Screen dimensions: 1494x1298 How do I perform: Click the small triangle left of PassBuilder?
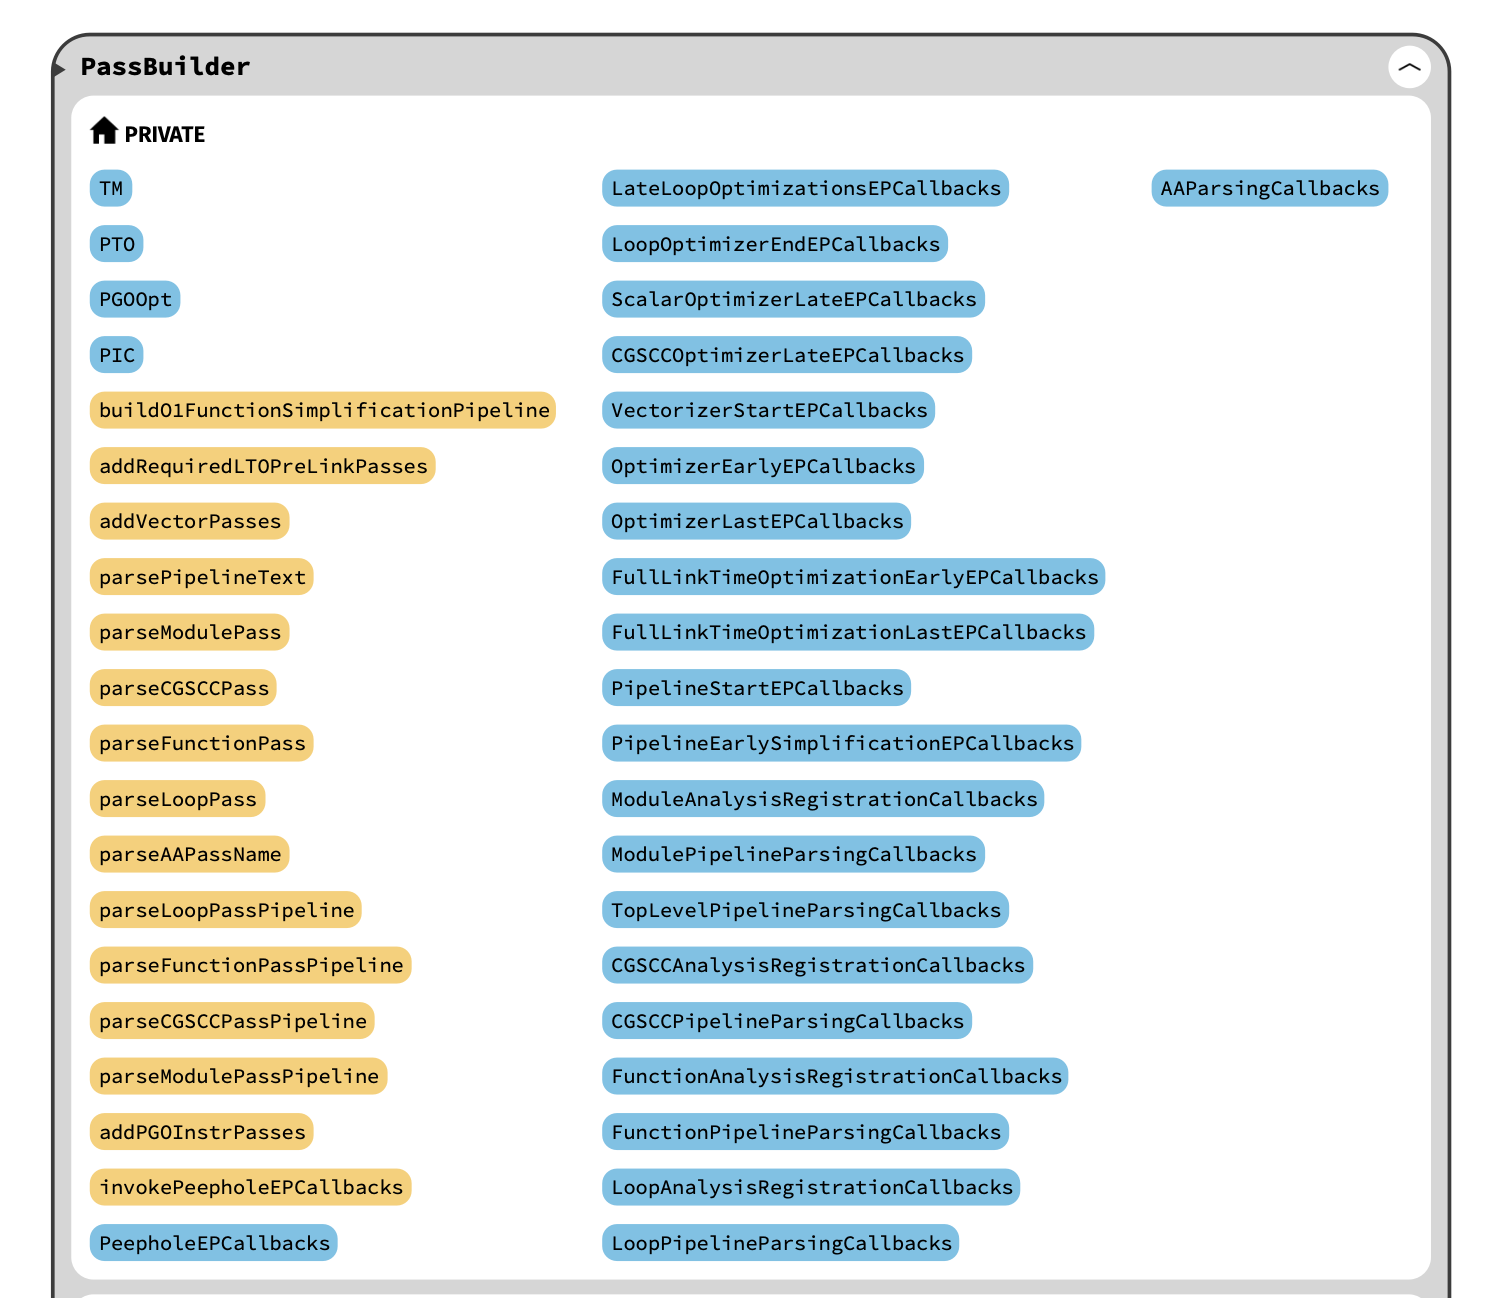click(x=60, y=68)
